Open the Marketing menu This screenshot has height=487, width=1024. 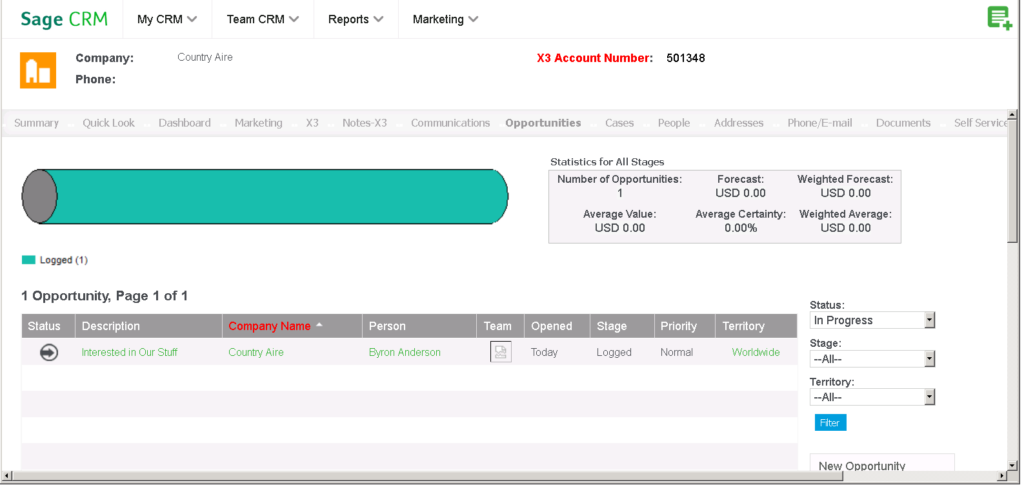(x=445, y=20)
